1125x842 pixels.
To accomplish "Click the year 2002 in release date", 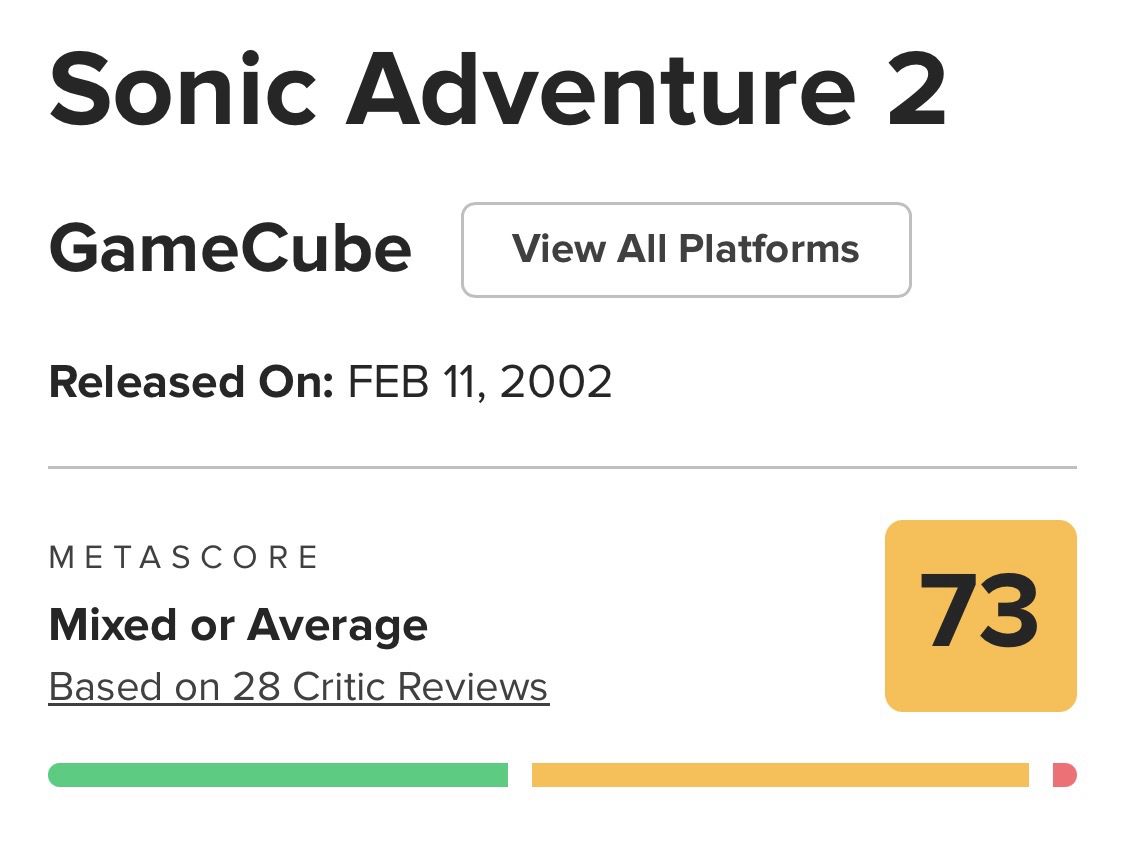I will pyautogui.click(x=556, y=382).
